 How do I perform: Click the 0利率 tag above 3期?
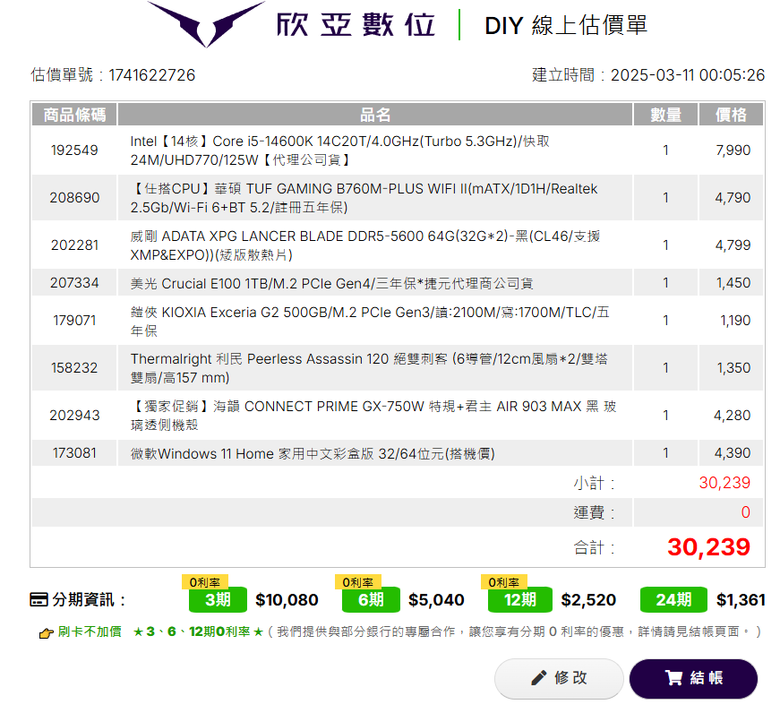tap(205, 582)
